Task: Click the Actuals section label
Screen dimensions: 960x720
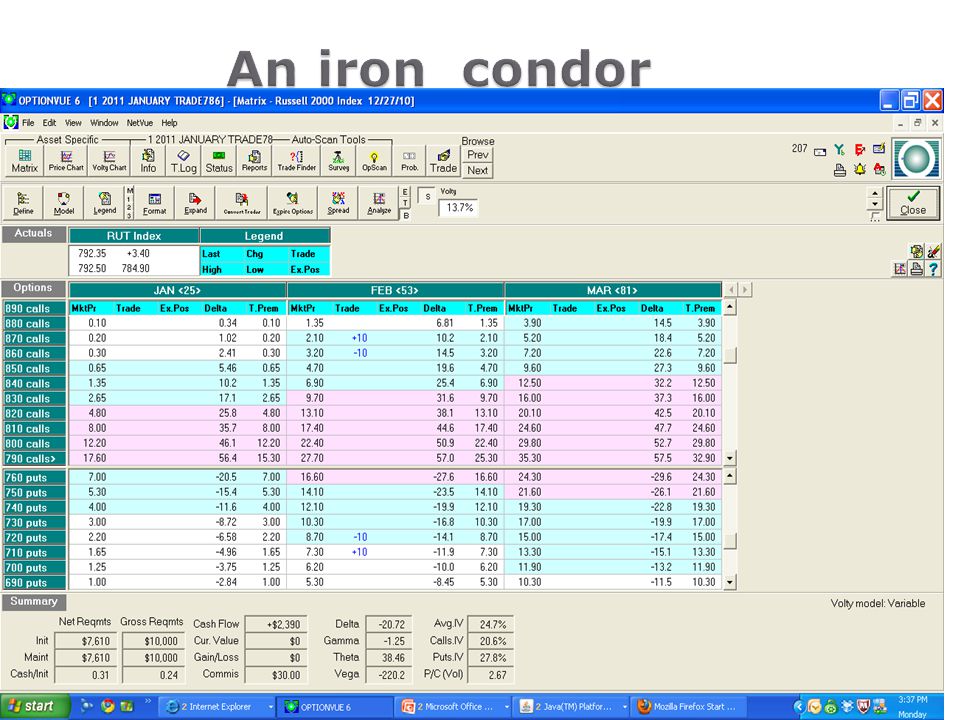Action: (x=34, y=234)
